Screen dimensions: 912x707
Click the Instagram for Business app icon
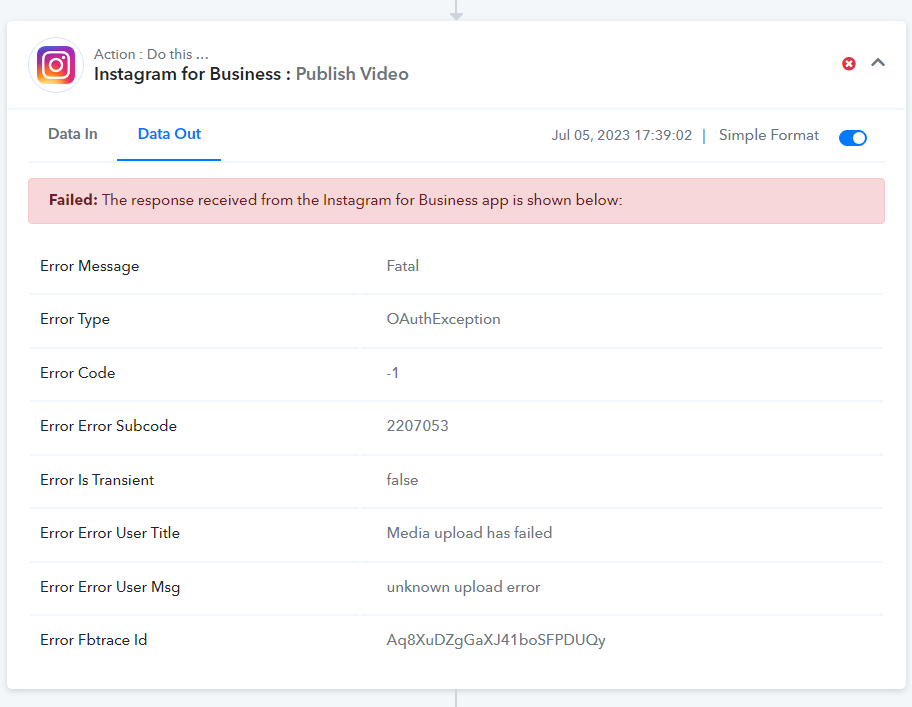click(x=56, y=65)
